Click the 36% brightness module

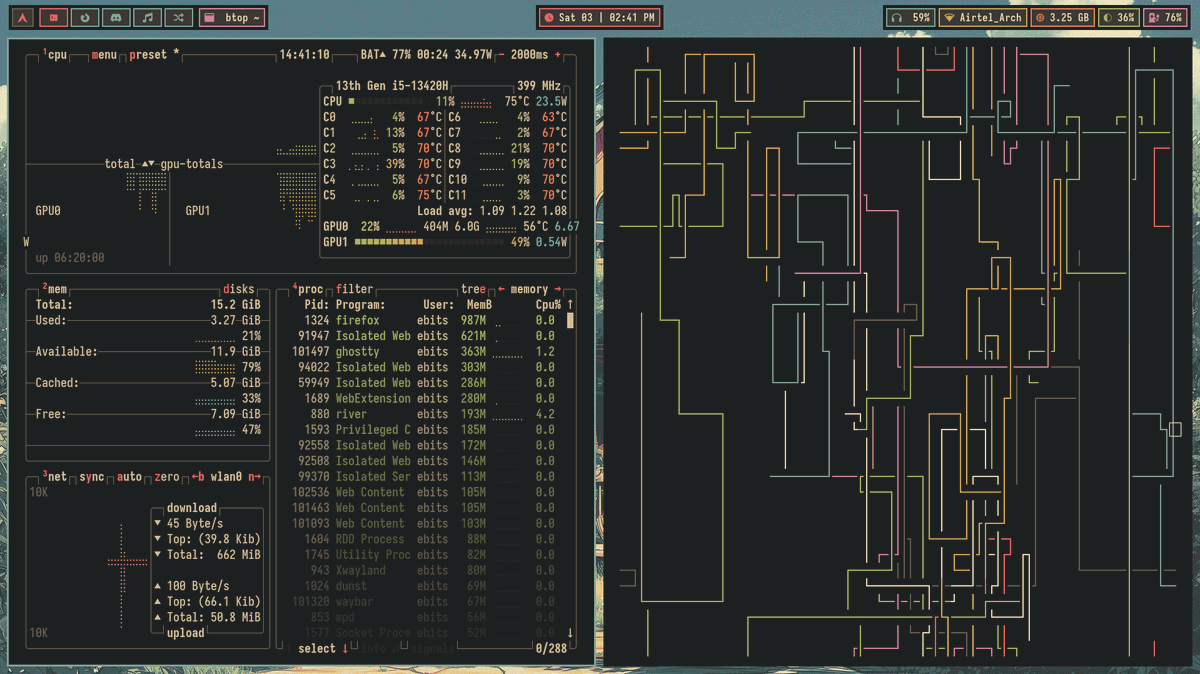[x=1119, y=17]
